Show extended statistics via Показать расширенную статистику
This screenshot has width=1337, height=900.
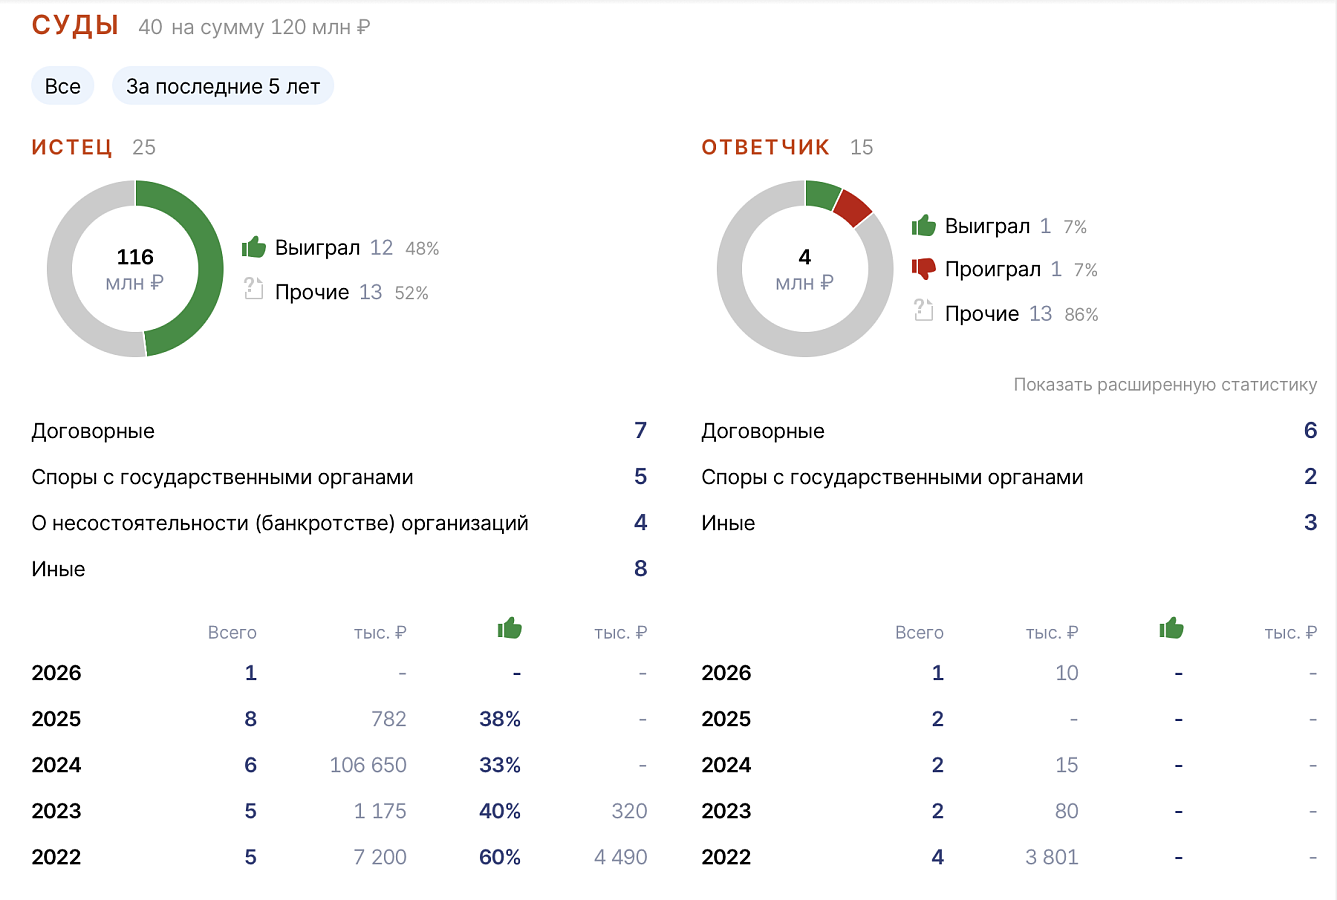[x=1165, y=385]
